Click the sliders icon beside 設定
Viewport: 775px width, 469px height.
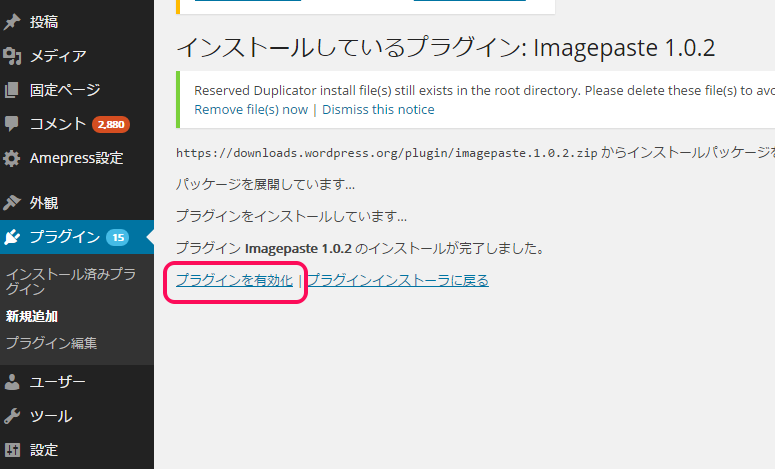(x=12, y=450)
